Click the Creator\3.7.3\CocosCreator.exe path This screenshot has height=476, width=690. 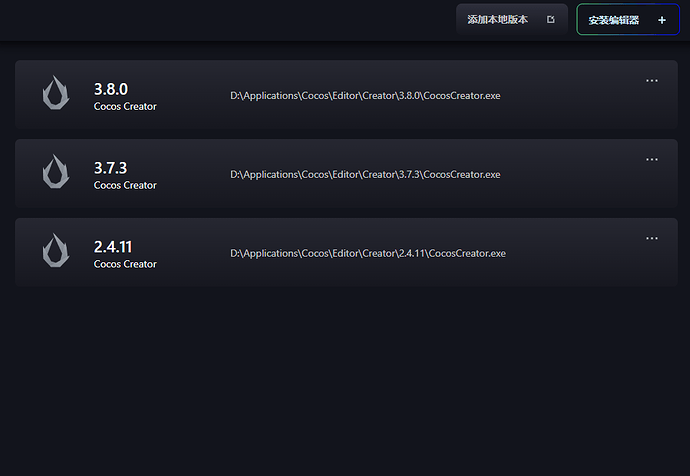(x=365, y=174)
